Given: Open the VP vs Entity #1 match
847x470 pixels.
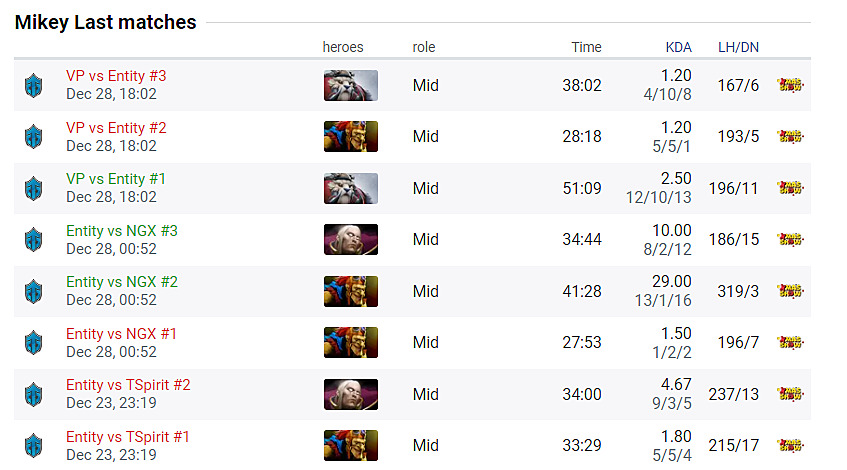Looking at the screenshot, I should (116, 179).
